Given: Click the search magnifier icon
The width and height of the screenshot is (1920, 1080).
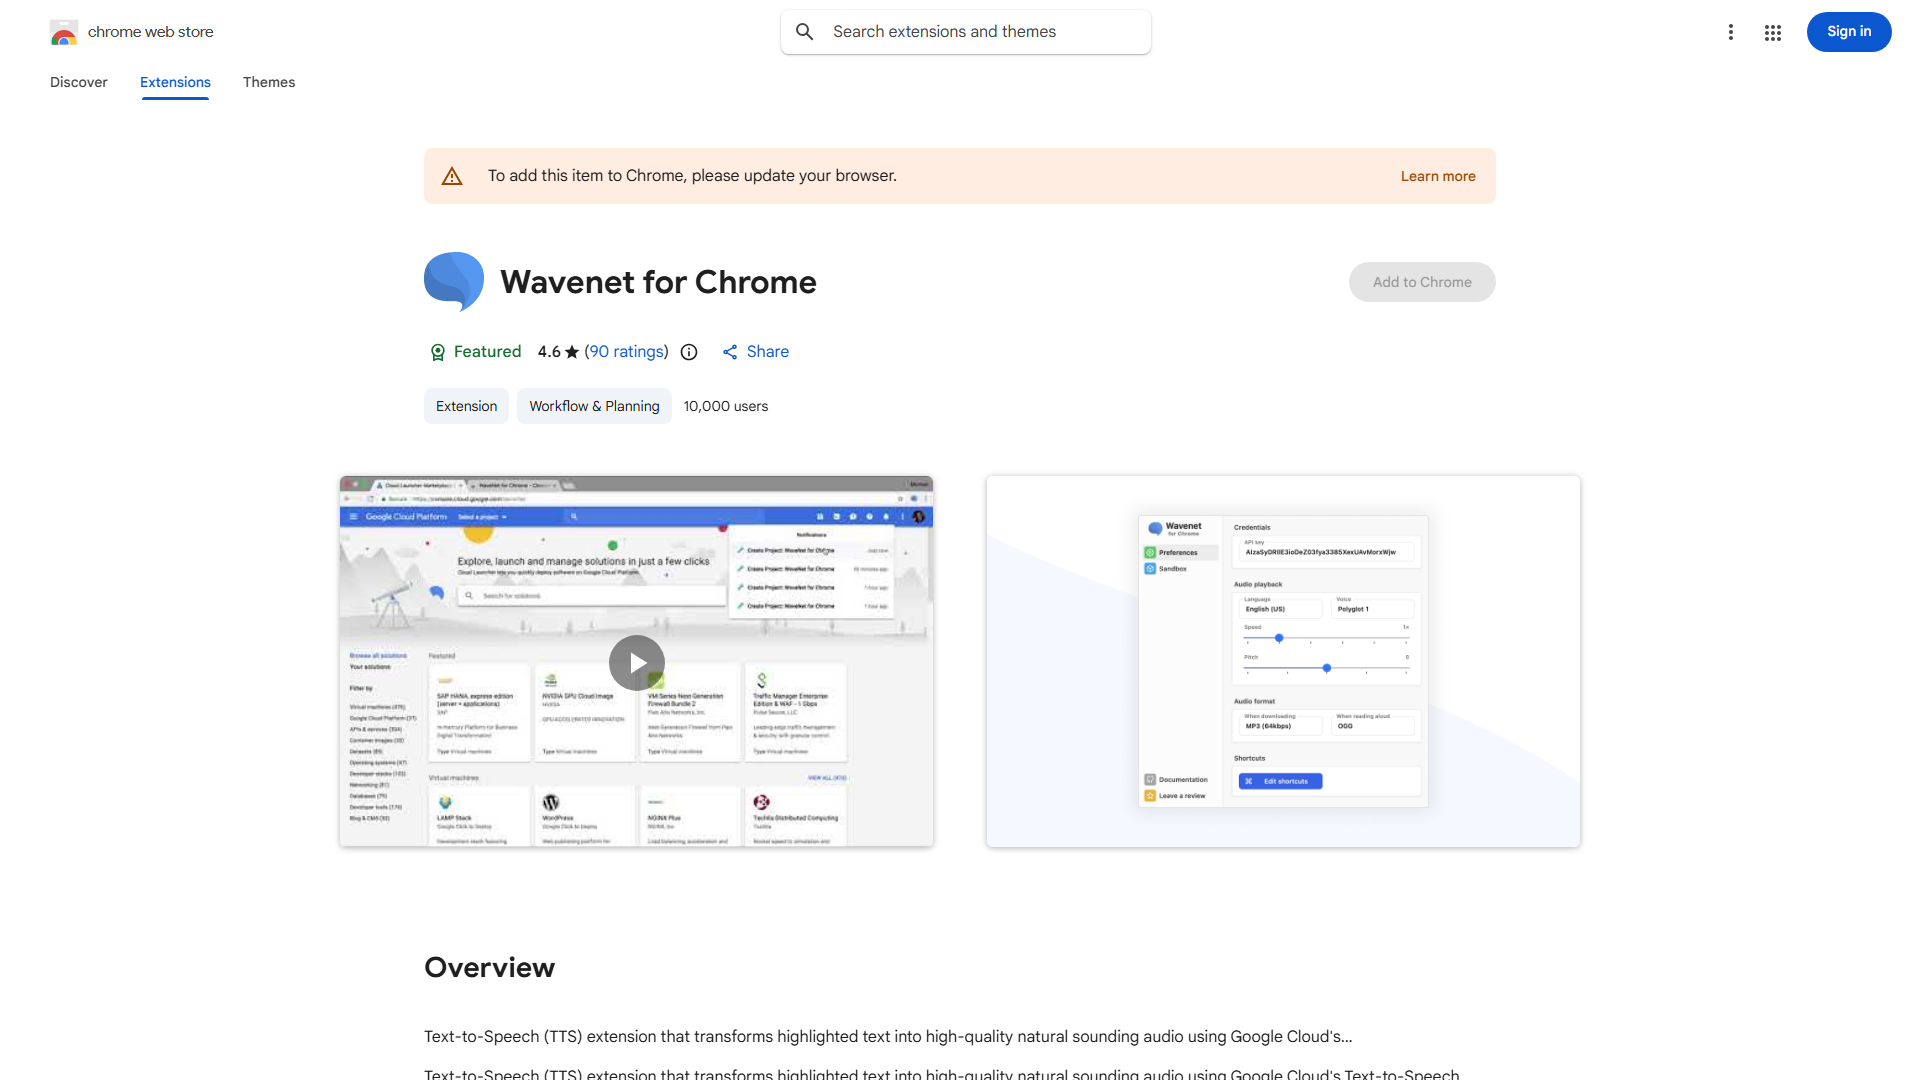Looking at the screenshot, I should click(x=805, y=32).
